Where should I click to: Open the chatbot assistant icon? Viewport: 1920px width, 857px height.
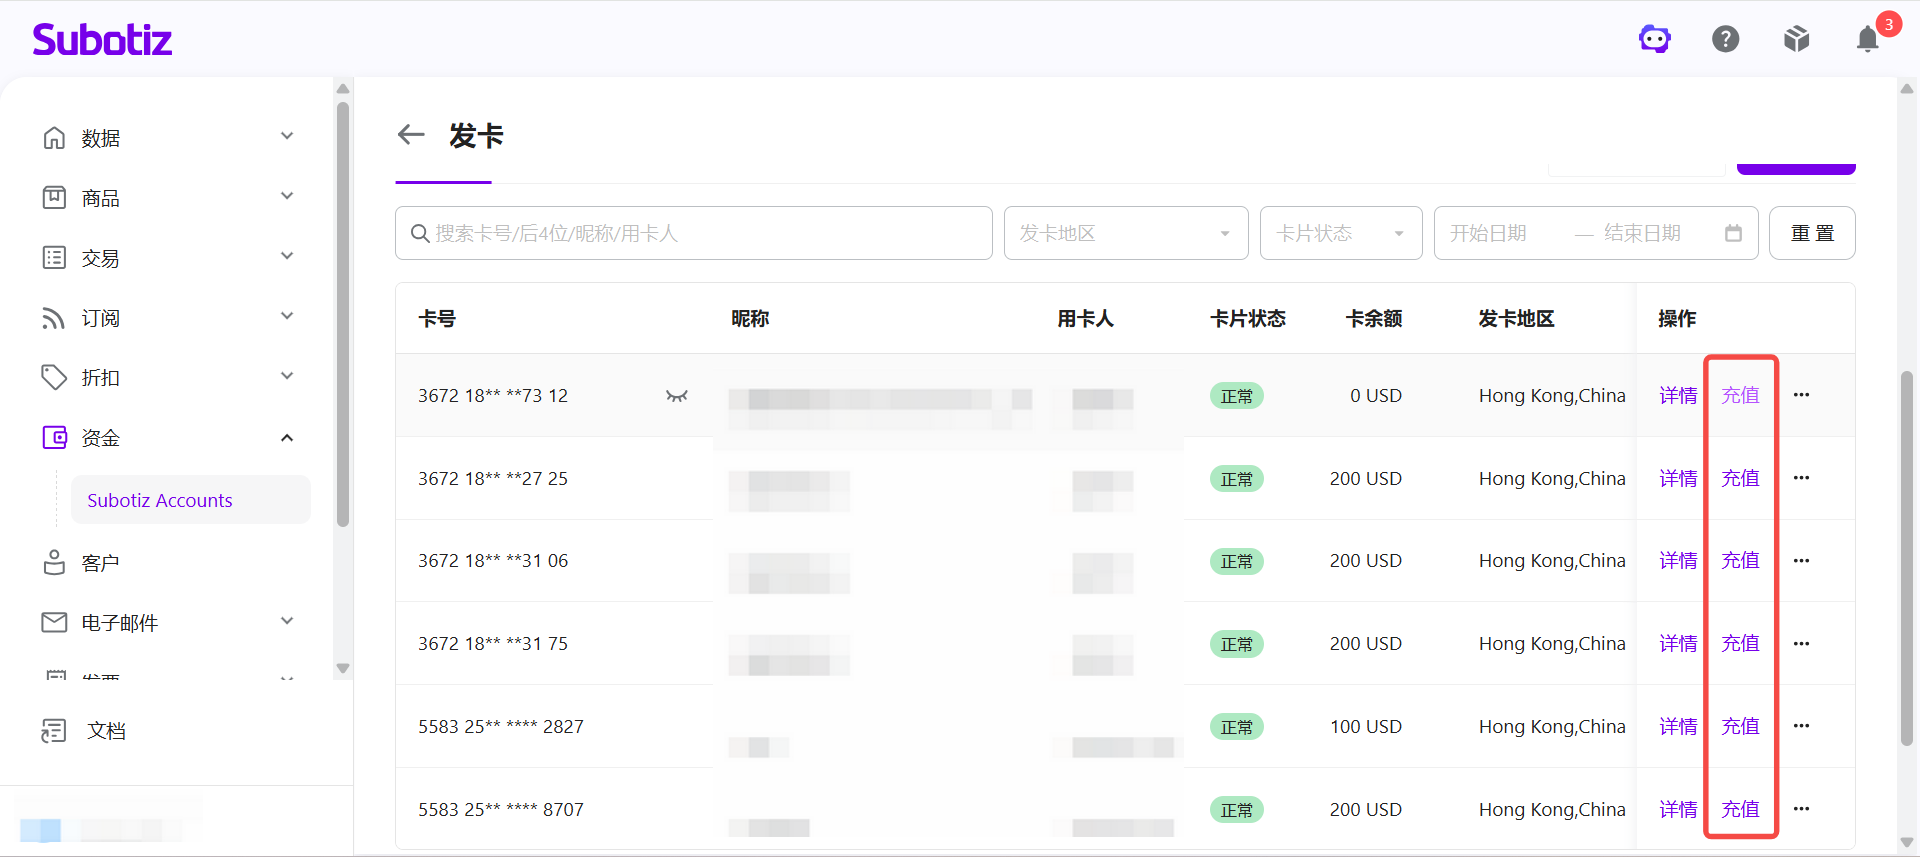1655,39
